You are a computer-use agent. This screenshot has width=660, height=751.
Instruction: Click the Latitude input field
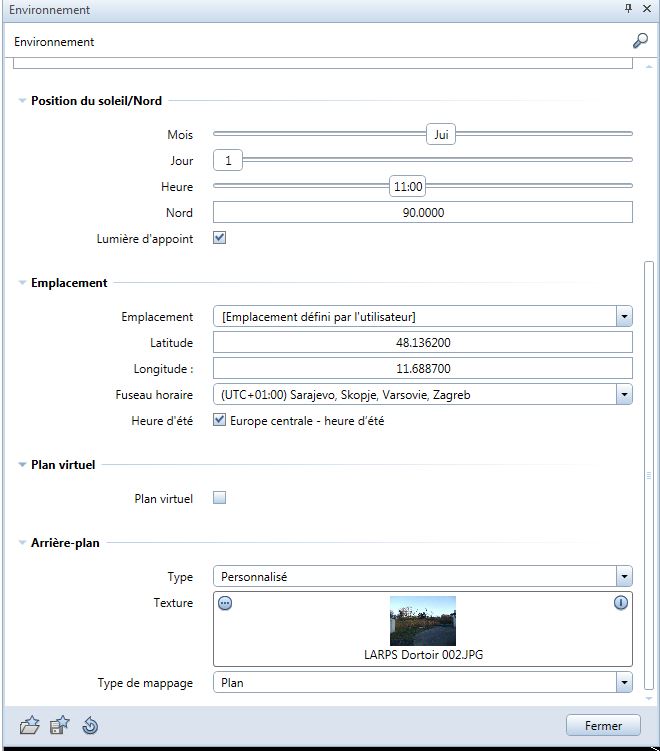[x=423, y=342]
